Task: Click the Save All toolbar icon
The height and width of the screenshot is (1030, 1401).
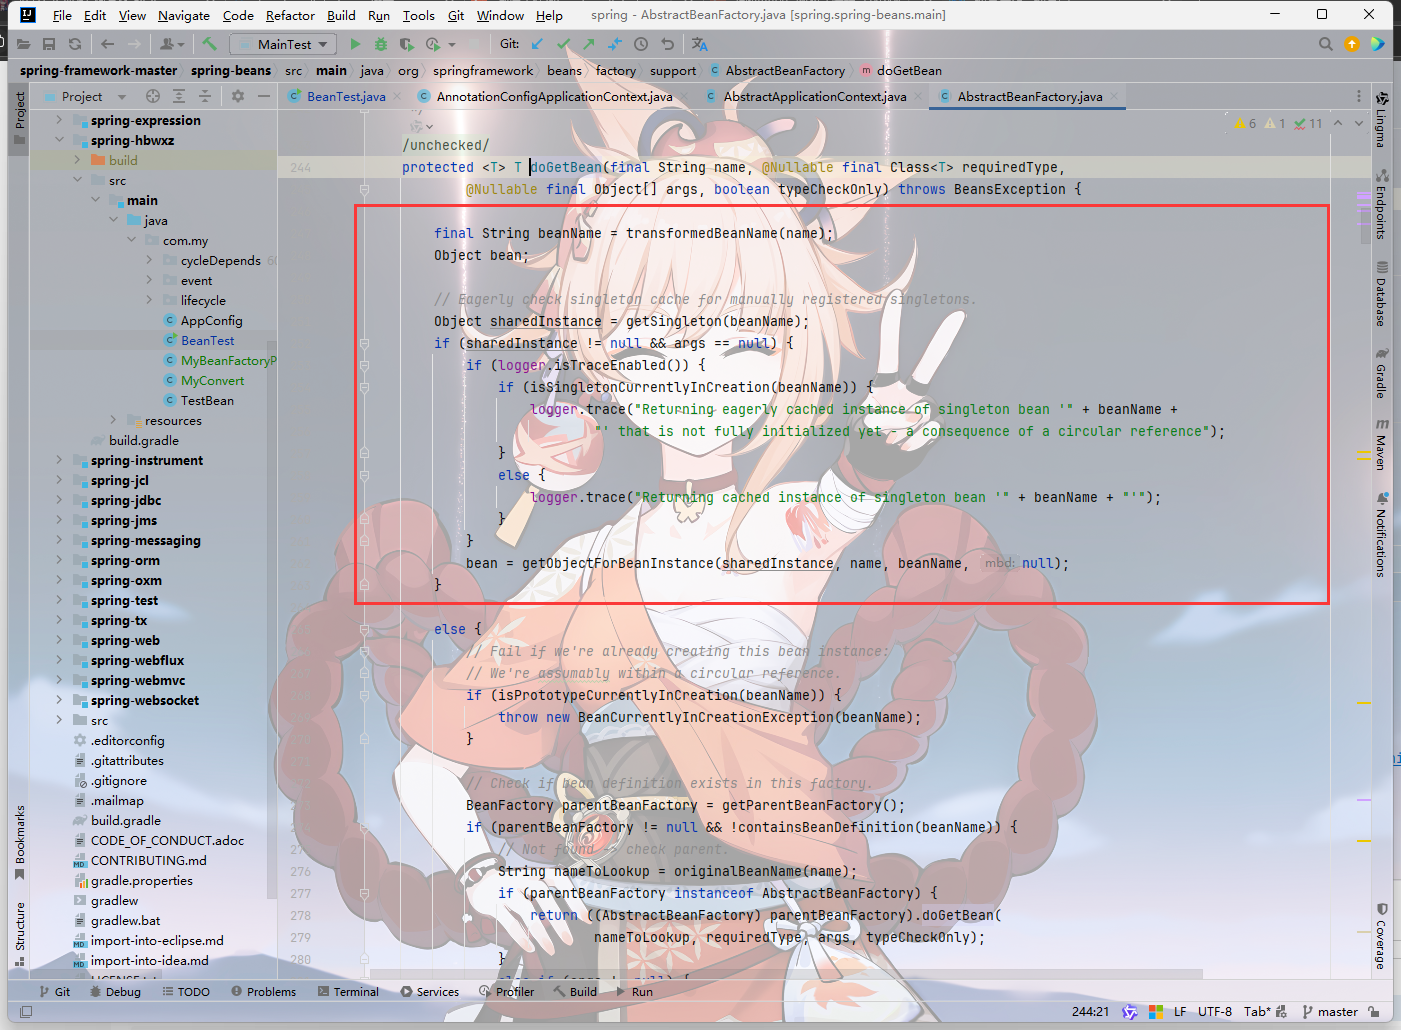Action: [49, 44]
